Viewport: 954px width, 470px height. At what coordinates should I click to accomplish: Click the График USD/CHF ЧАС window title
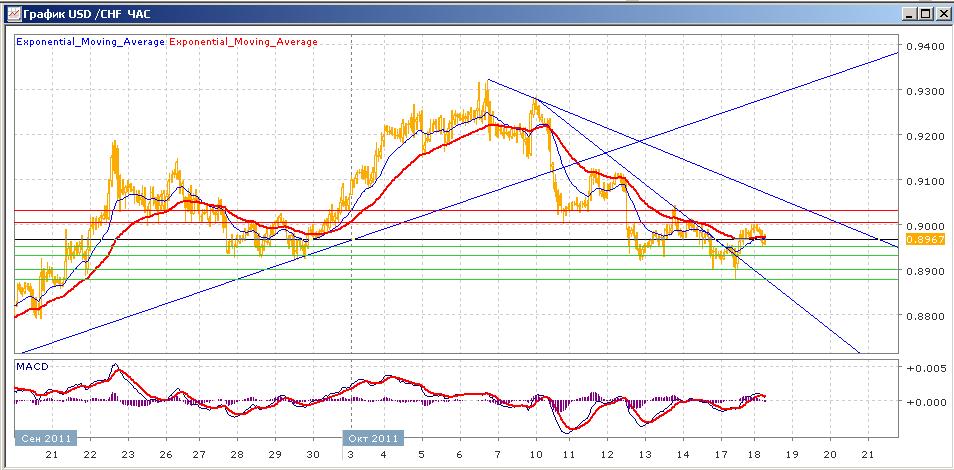[x=87, y=13]
